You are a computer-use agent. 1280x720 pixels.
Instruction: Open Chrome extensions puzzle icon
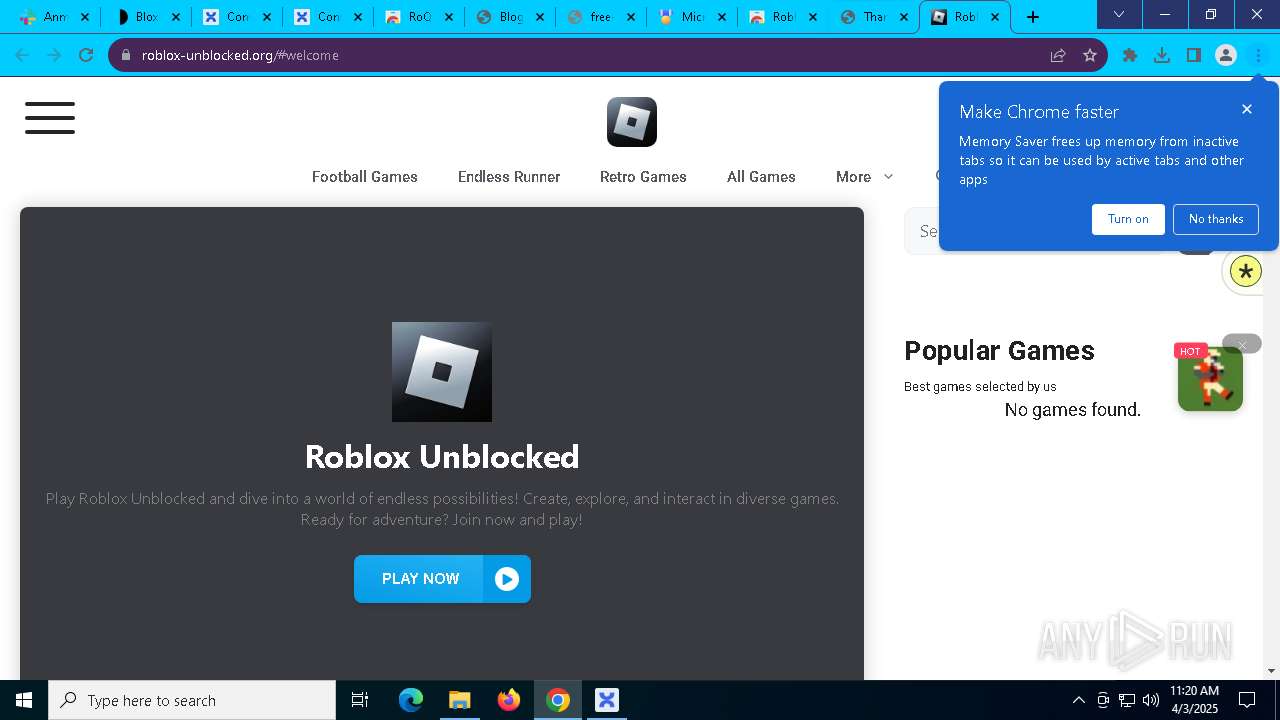coord(1130,55)
